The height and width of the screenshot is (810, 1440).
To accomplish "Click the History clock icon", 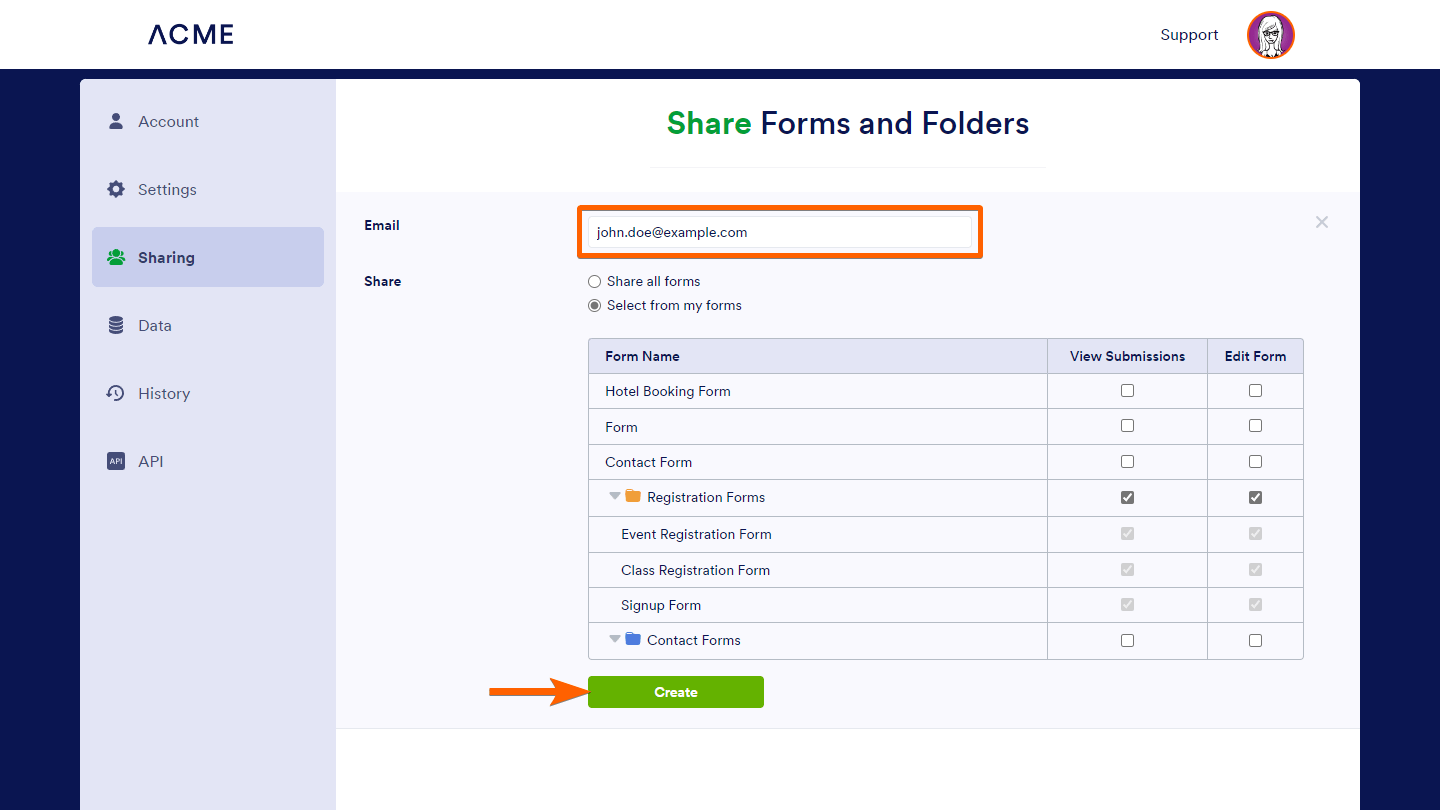I will pos(116,393).
